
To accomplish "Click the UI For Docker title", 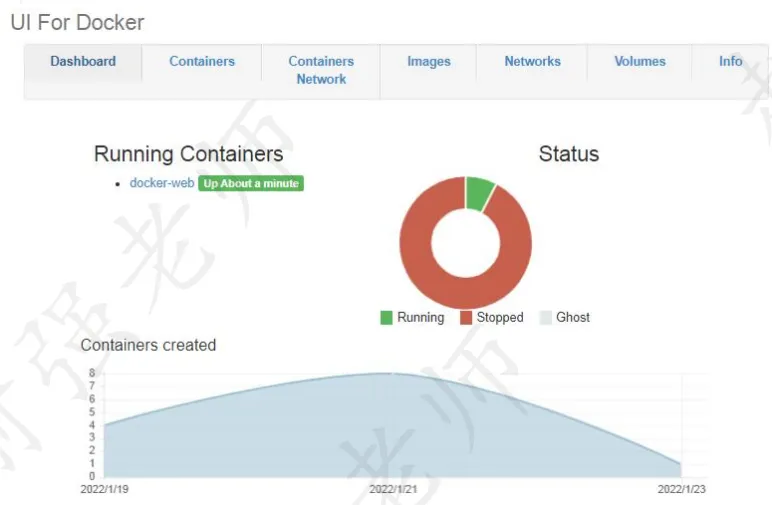I will click(77, 22).
